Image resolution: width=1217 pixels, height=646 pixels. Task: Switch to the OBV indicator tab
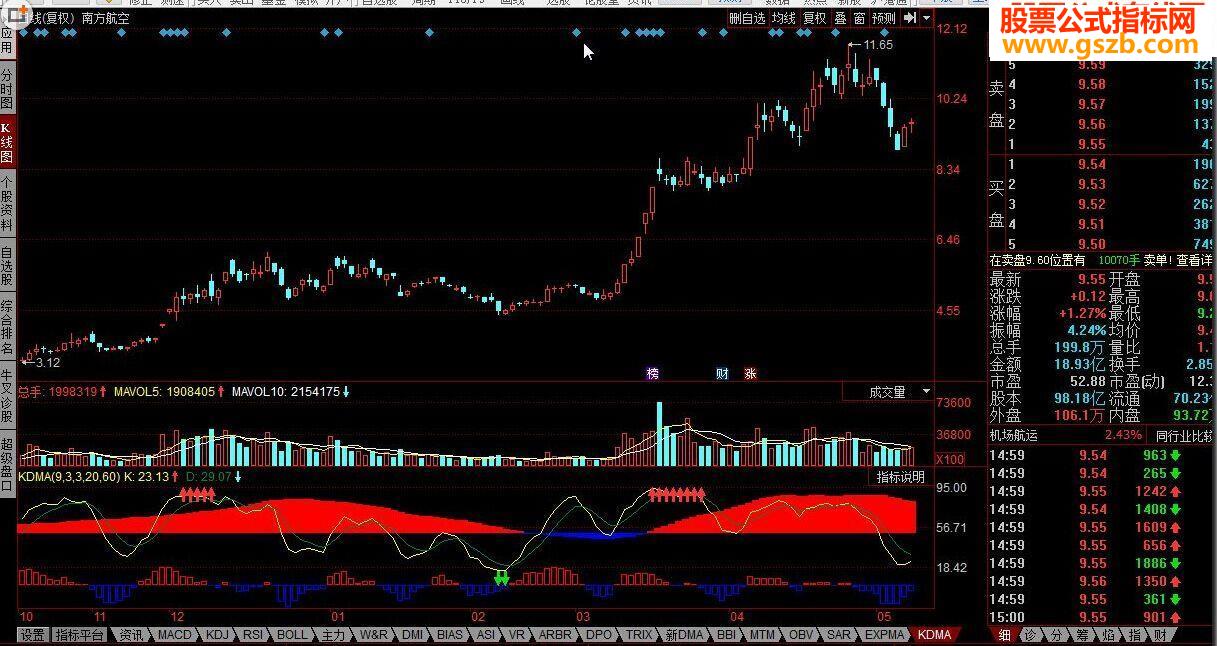click(802, 635)
